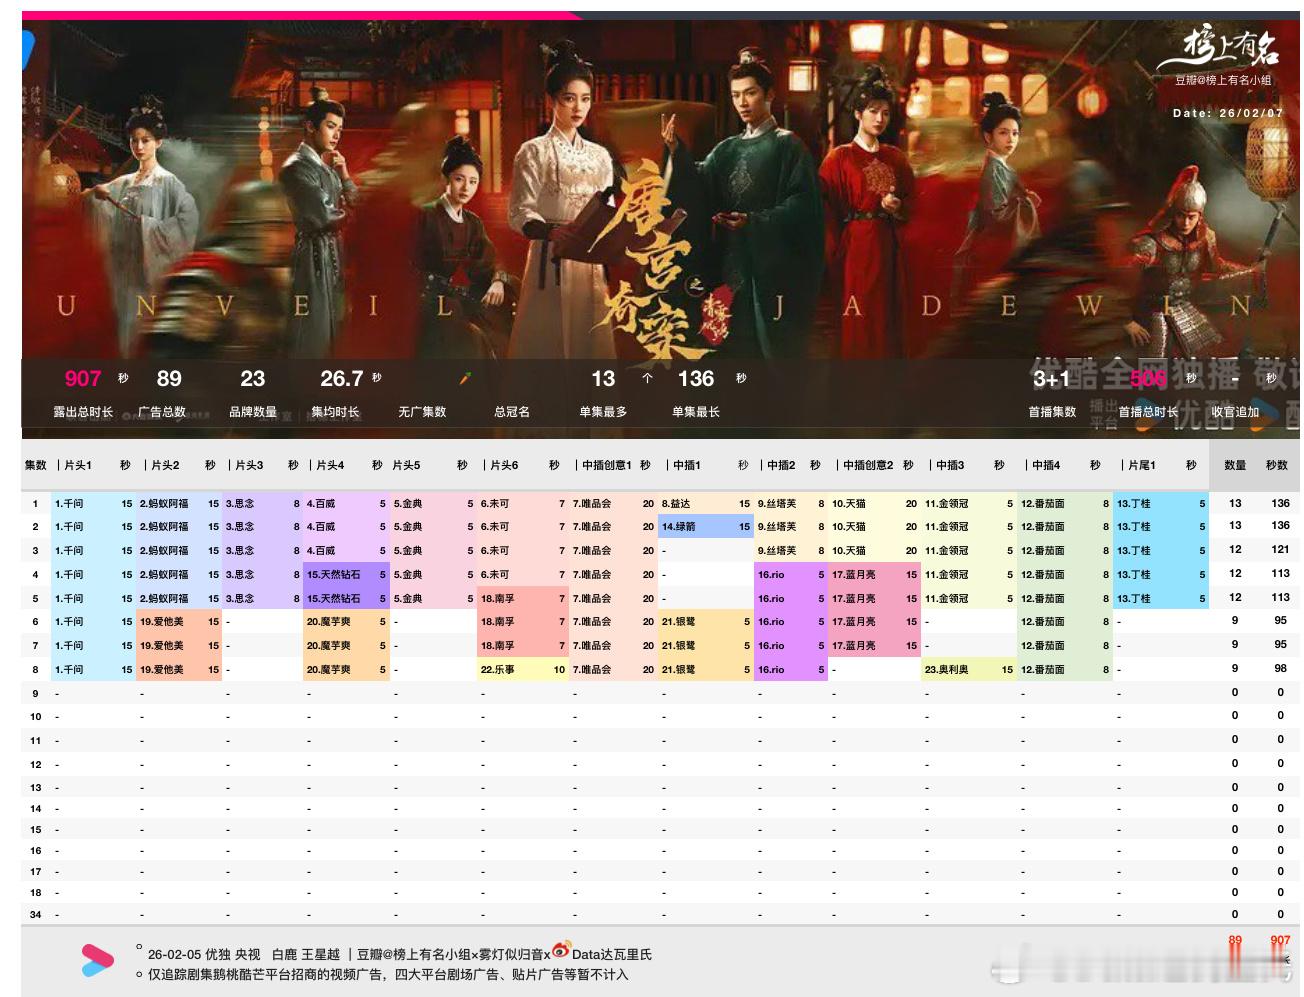Click episode number 34 in the 集数 column
This screenshot has height=997, width=1304.
pyautogui.click(x=36, y=914)
